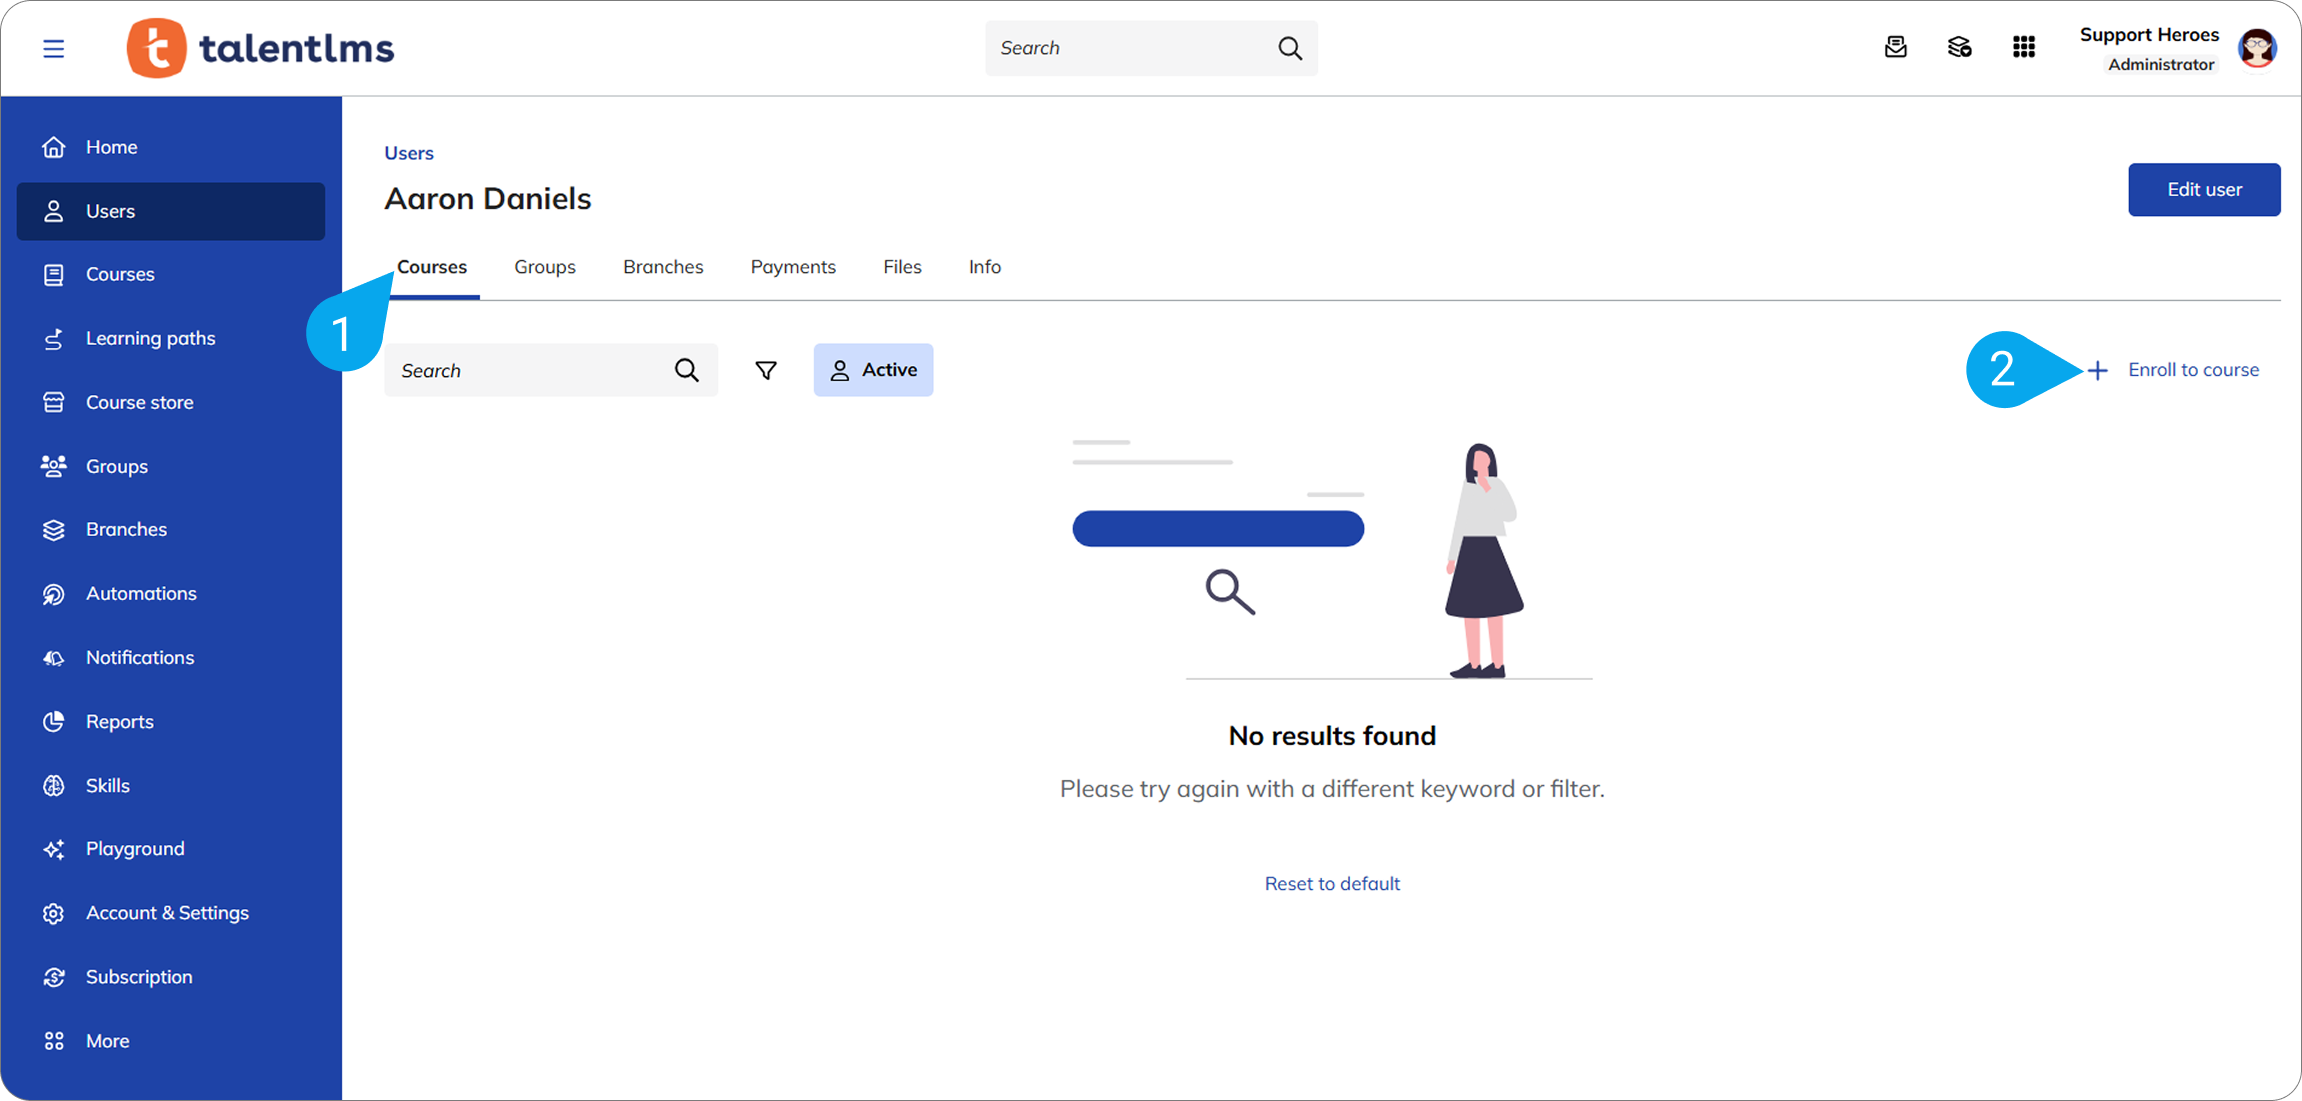Click the Reports pie chart icon

click(x=54, y=721)
